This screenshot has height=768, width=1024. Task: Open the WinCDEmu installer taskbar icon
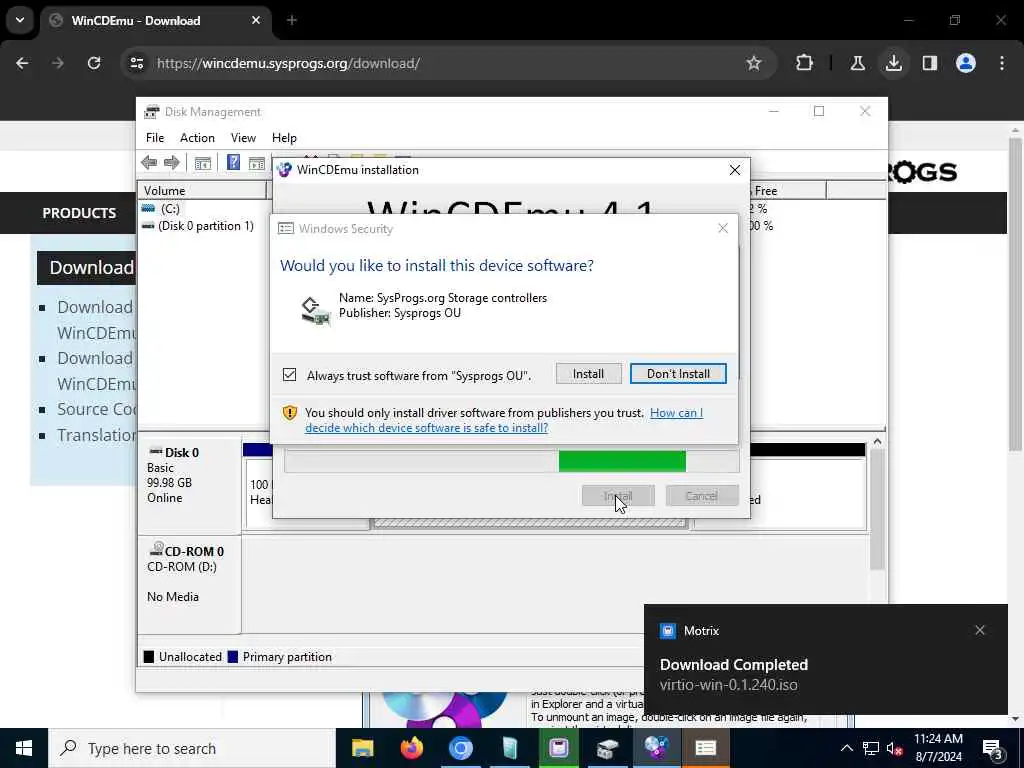pos(656,748)
